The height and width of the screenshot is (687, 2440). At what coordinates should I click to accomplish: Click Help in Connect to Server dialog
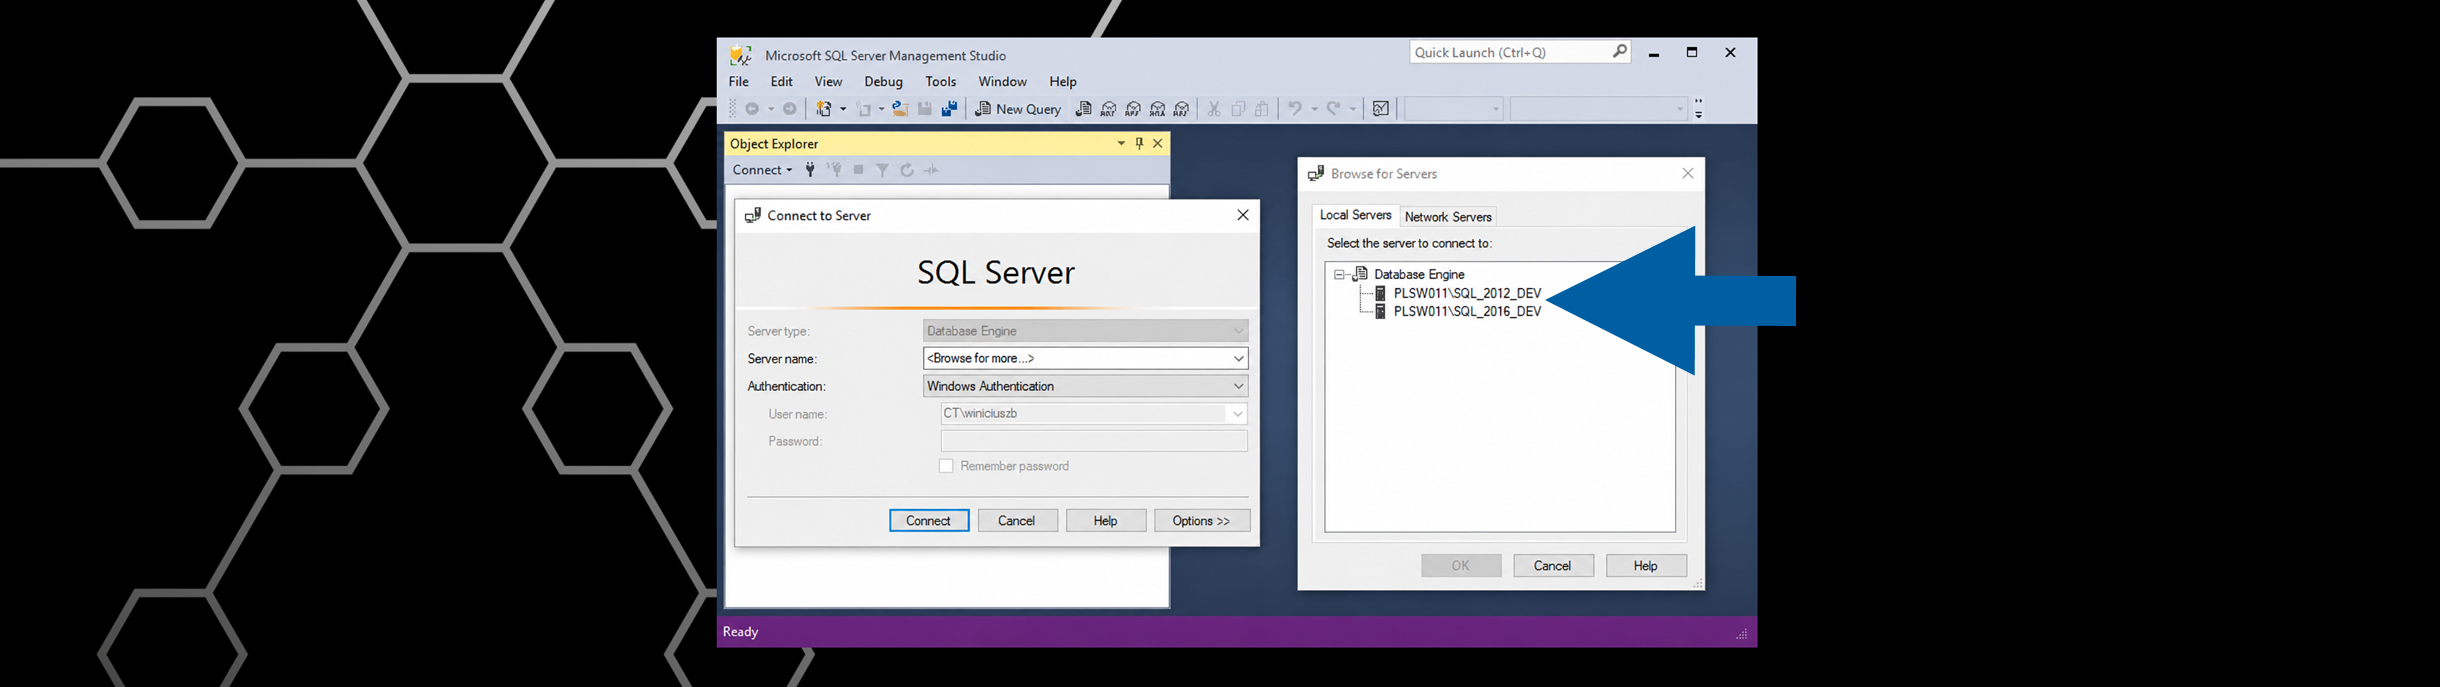click(x=1105, y=521)
